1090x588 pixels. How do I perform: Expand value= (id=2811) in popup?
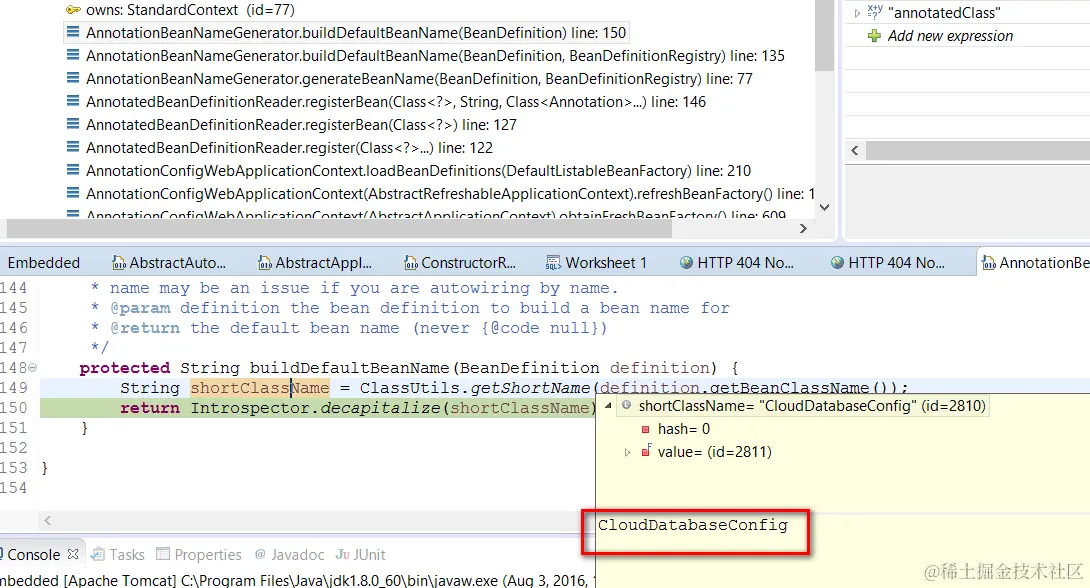(x=627, y=452)
